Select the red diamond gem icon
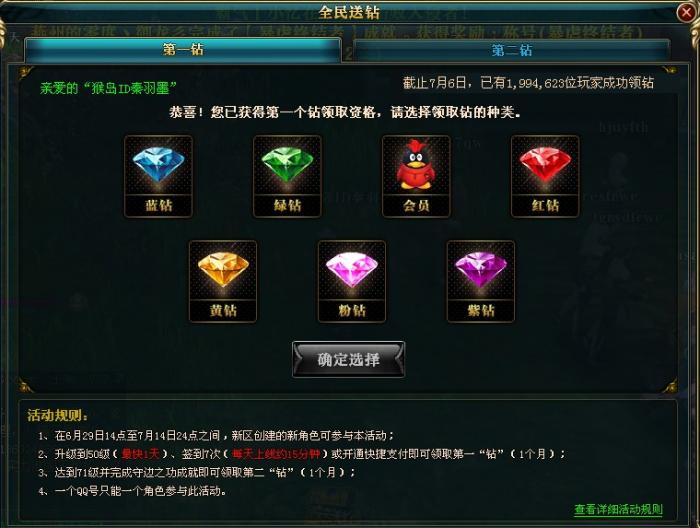This screenshot has width=700, height=528. pyautogui.click(x=545, y=164)
